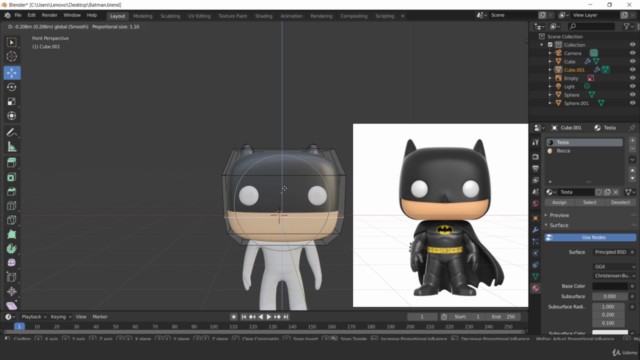Select the Bevel tool

(11, 191)
